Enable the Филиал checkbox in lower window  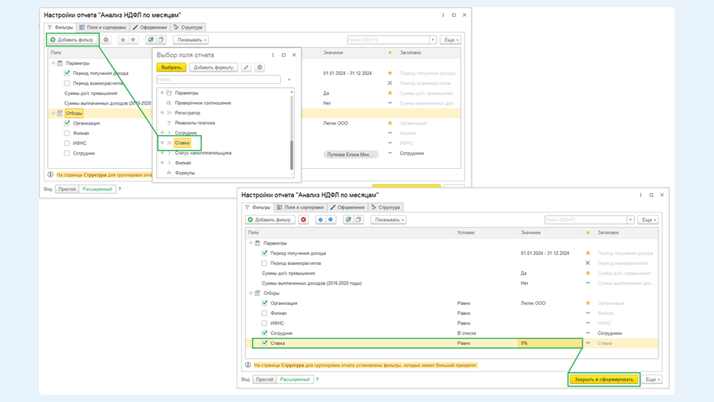click(265, 313)
